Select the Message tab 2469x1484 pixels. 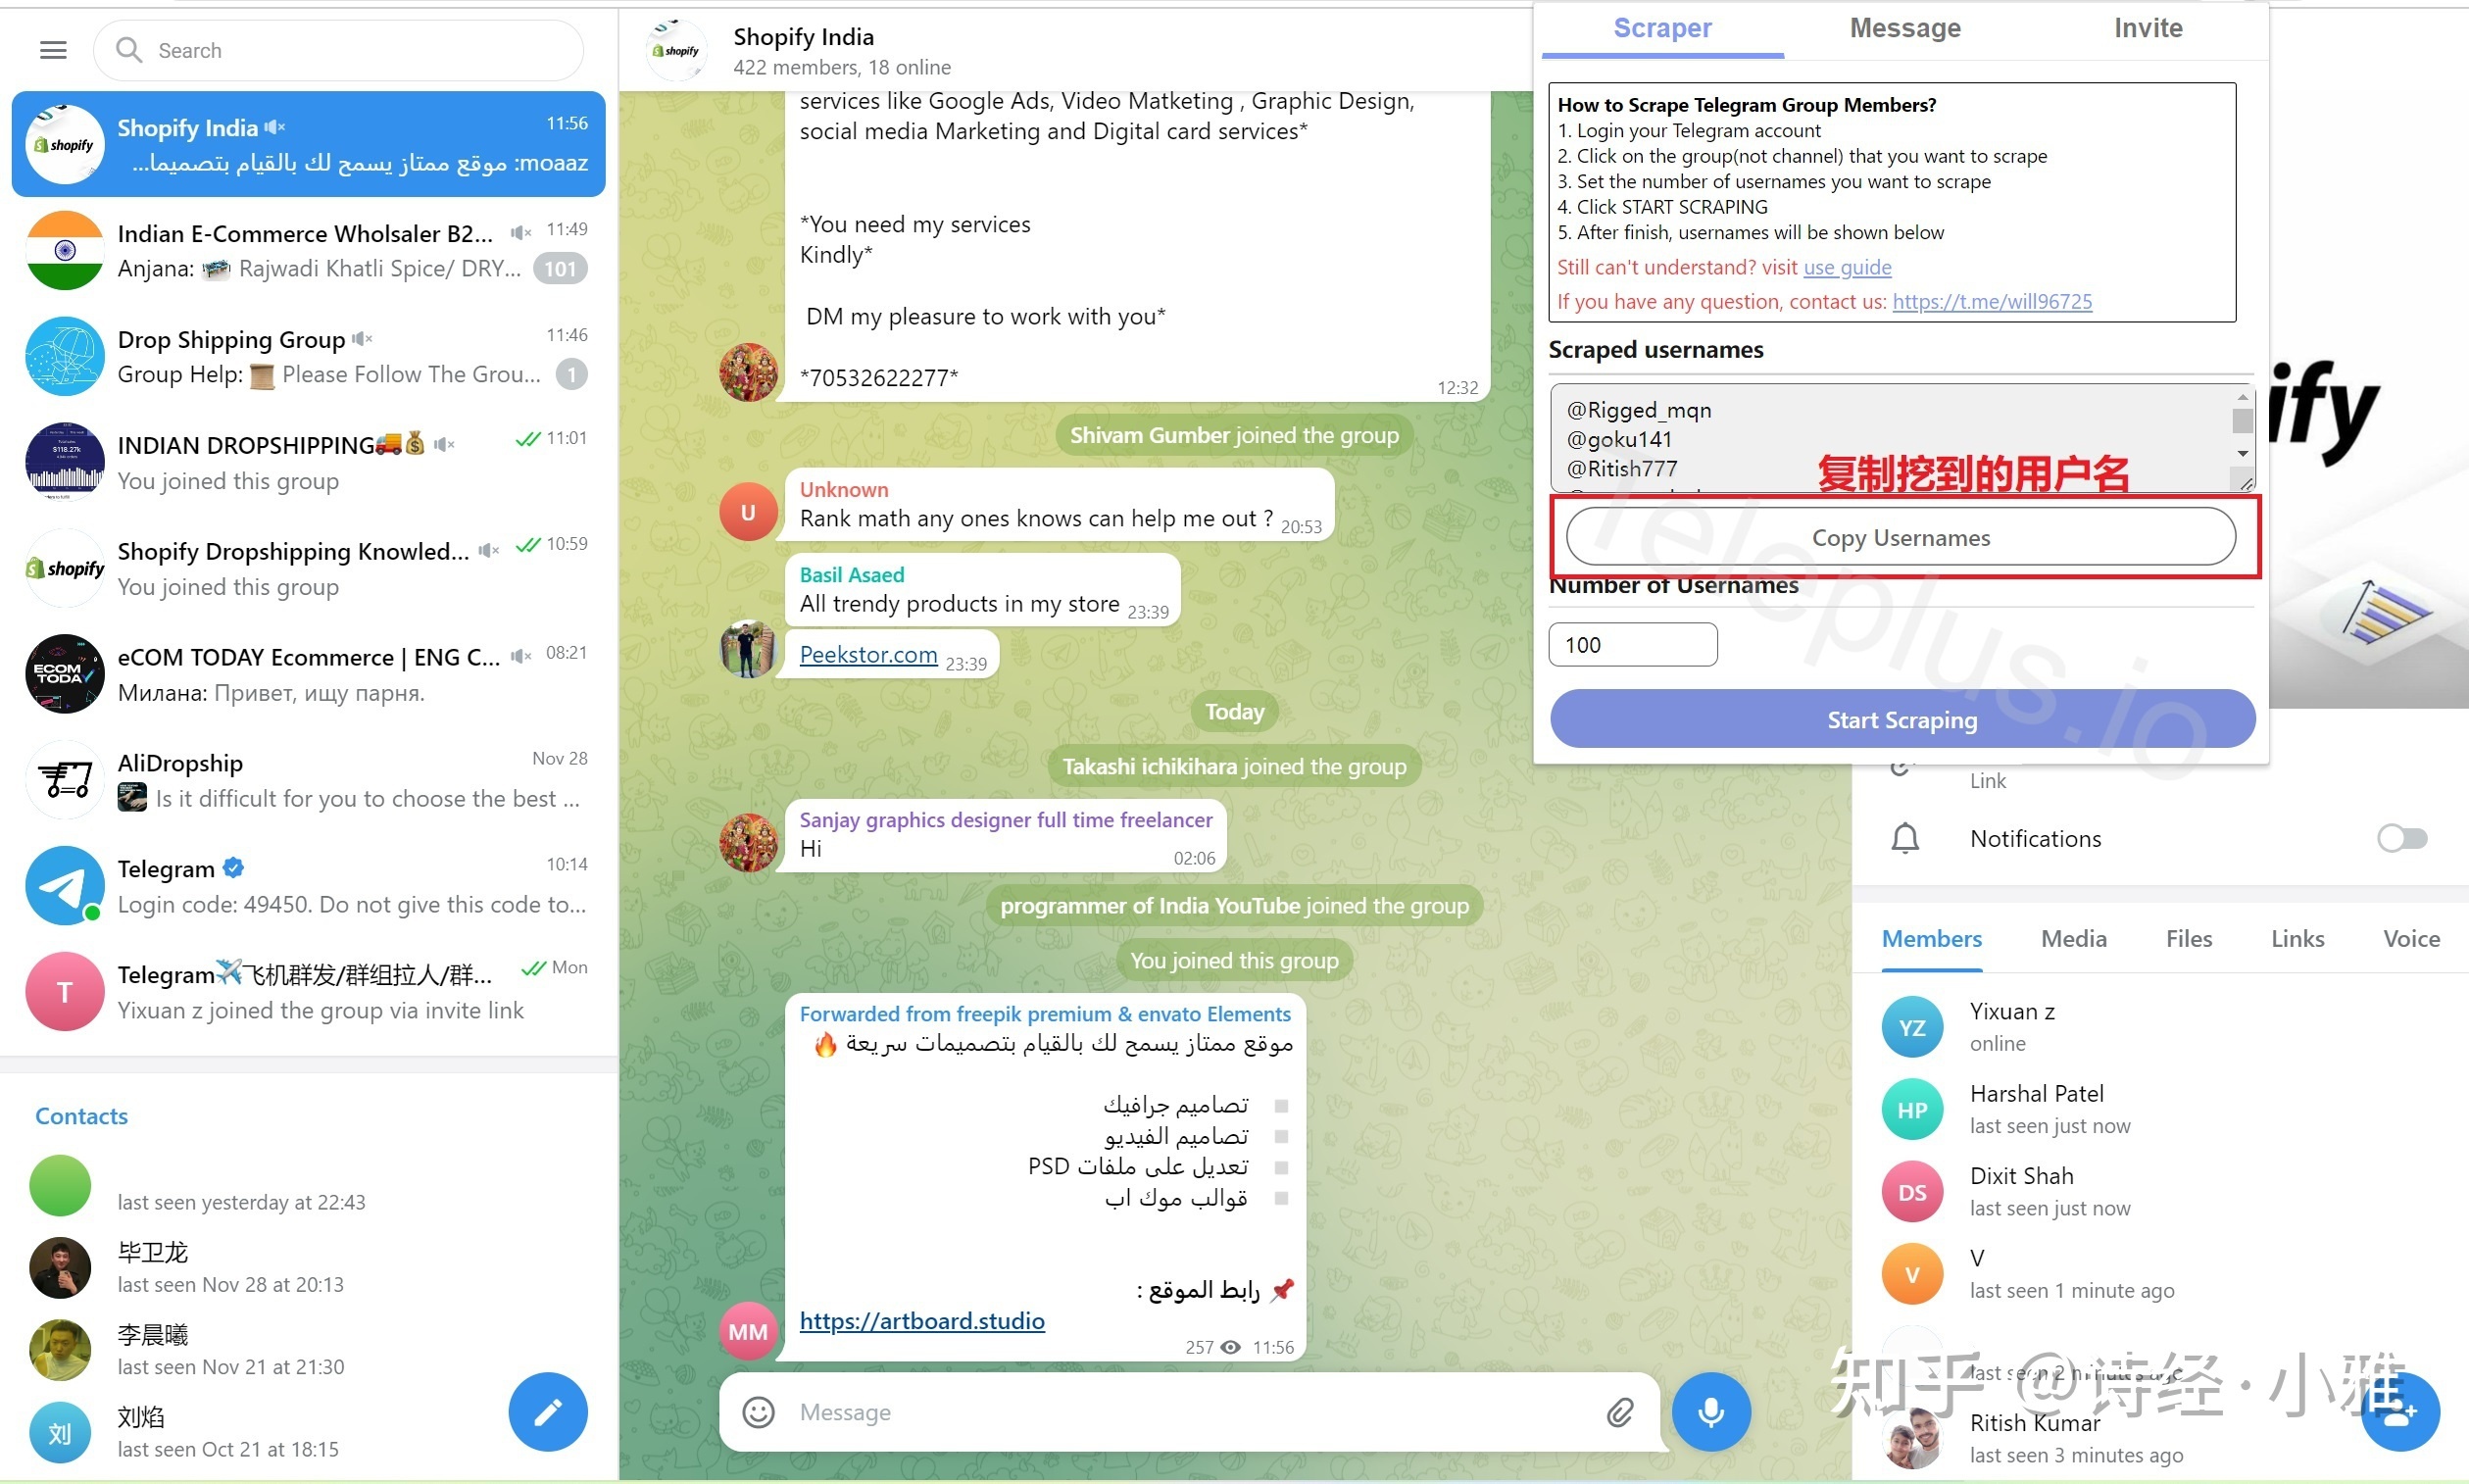[x=1904, y=26]
